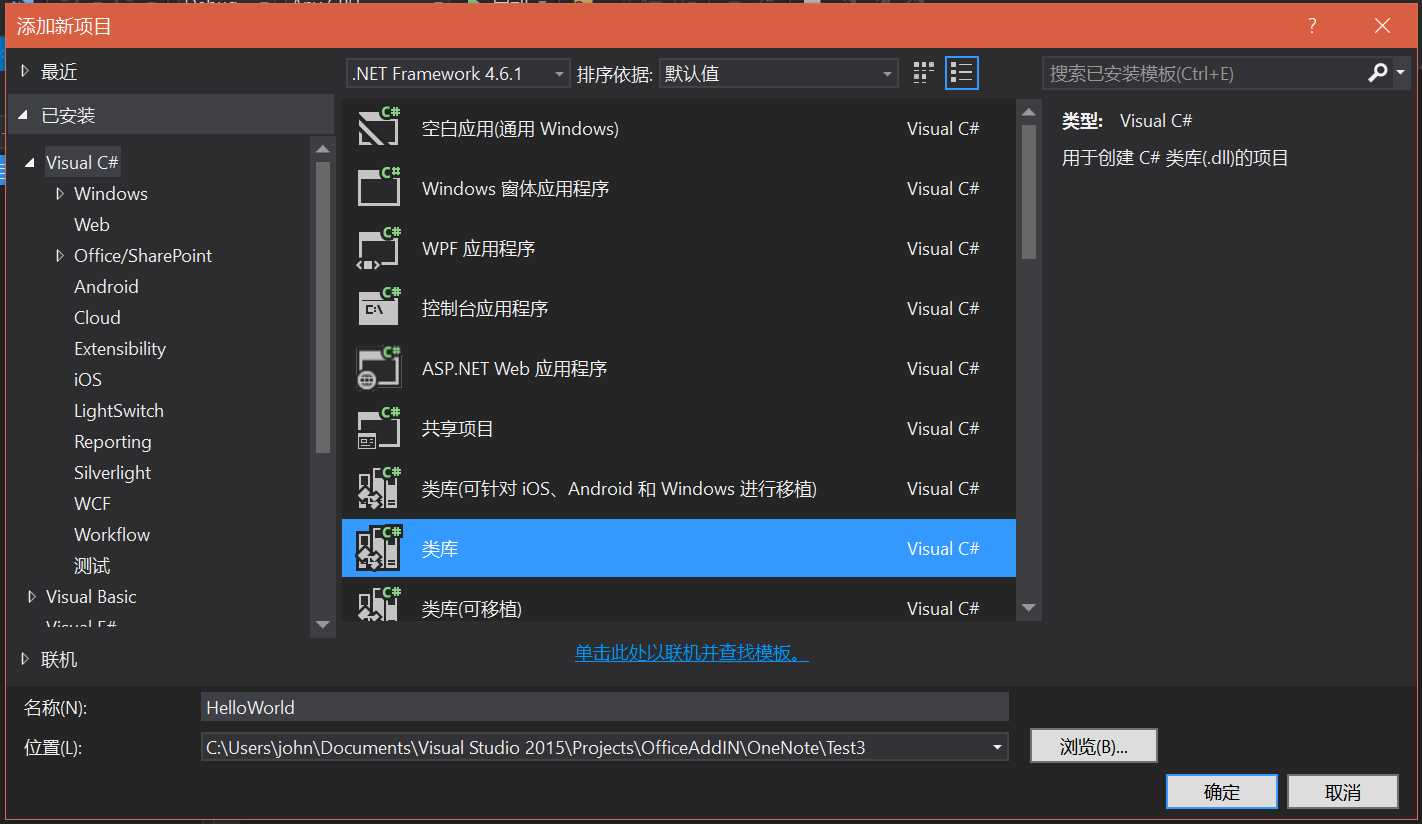Close the 添加新项目 dialog
Image resolution: width=1422 pixels, height=824 pixels.
click(1382, 26)
